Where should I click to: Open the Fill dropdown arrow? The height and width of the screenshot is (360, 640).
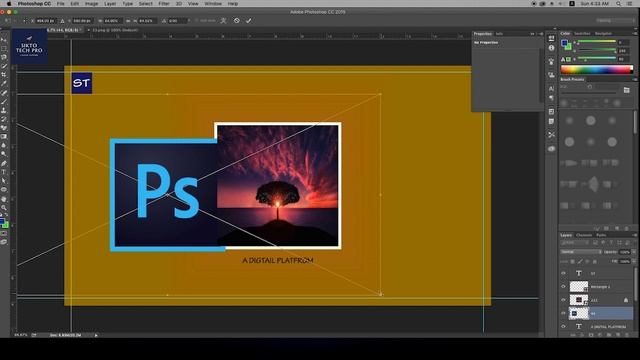click(x=633, y=261)
